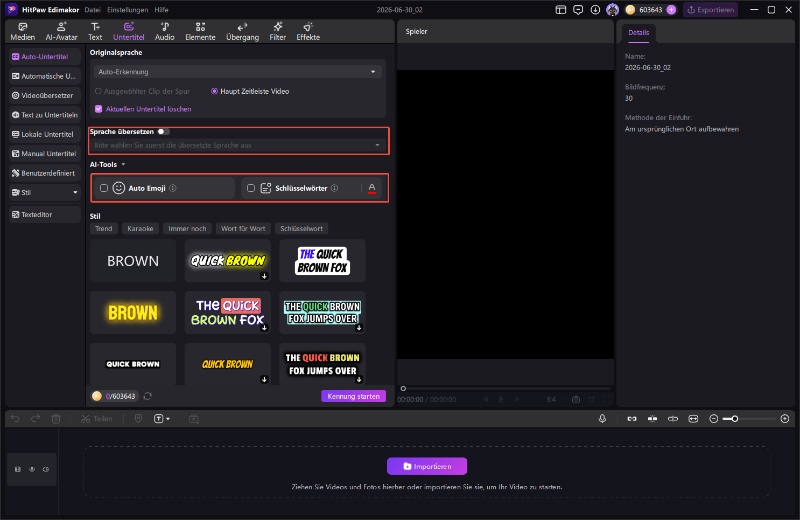Open the keyword color picker (red A)
The width and height of the screenshot is (800, 520).
[372, 188]
